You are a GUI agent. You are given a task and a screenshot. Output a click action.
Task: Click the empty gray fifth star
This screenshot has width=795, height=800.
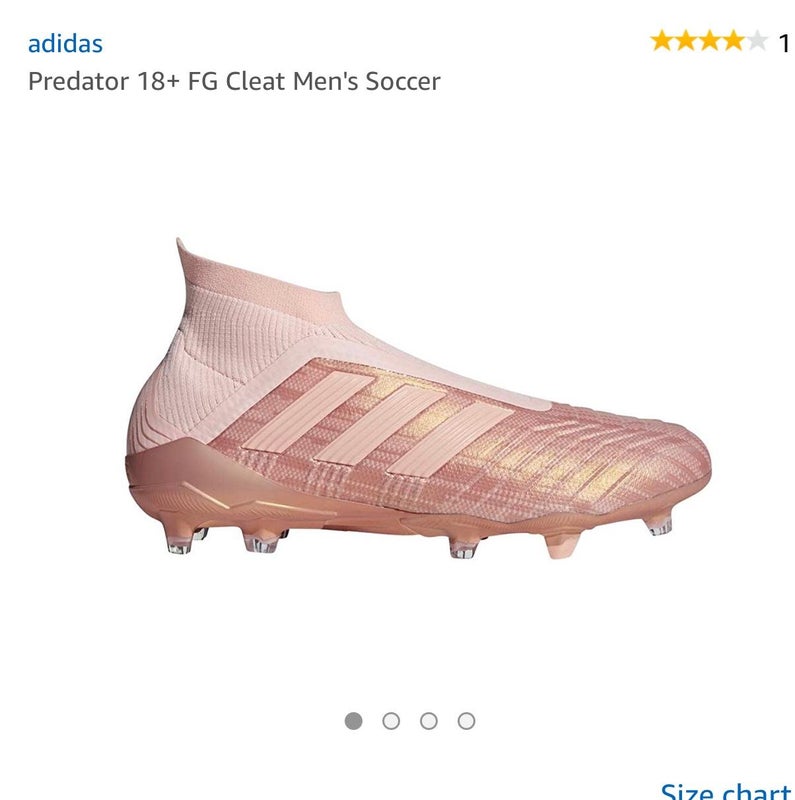pos(758,41)
